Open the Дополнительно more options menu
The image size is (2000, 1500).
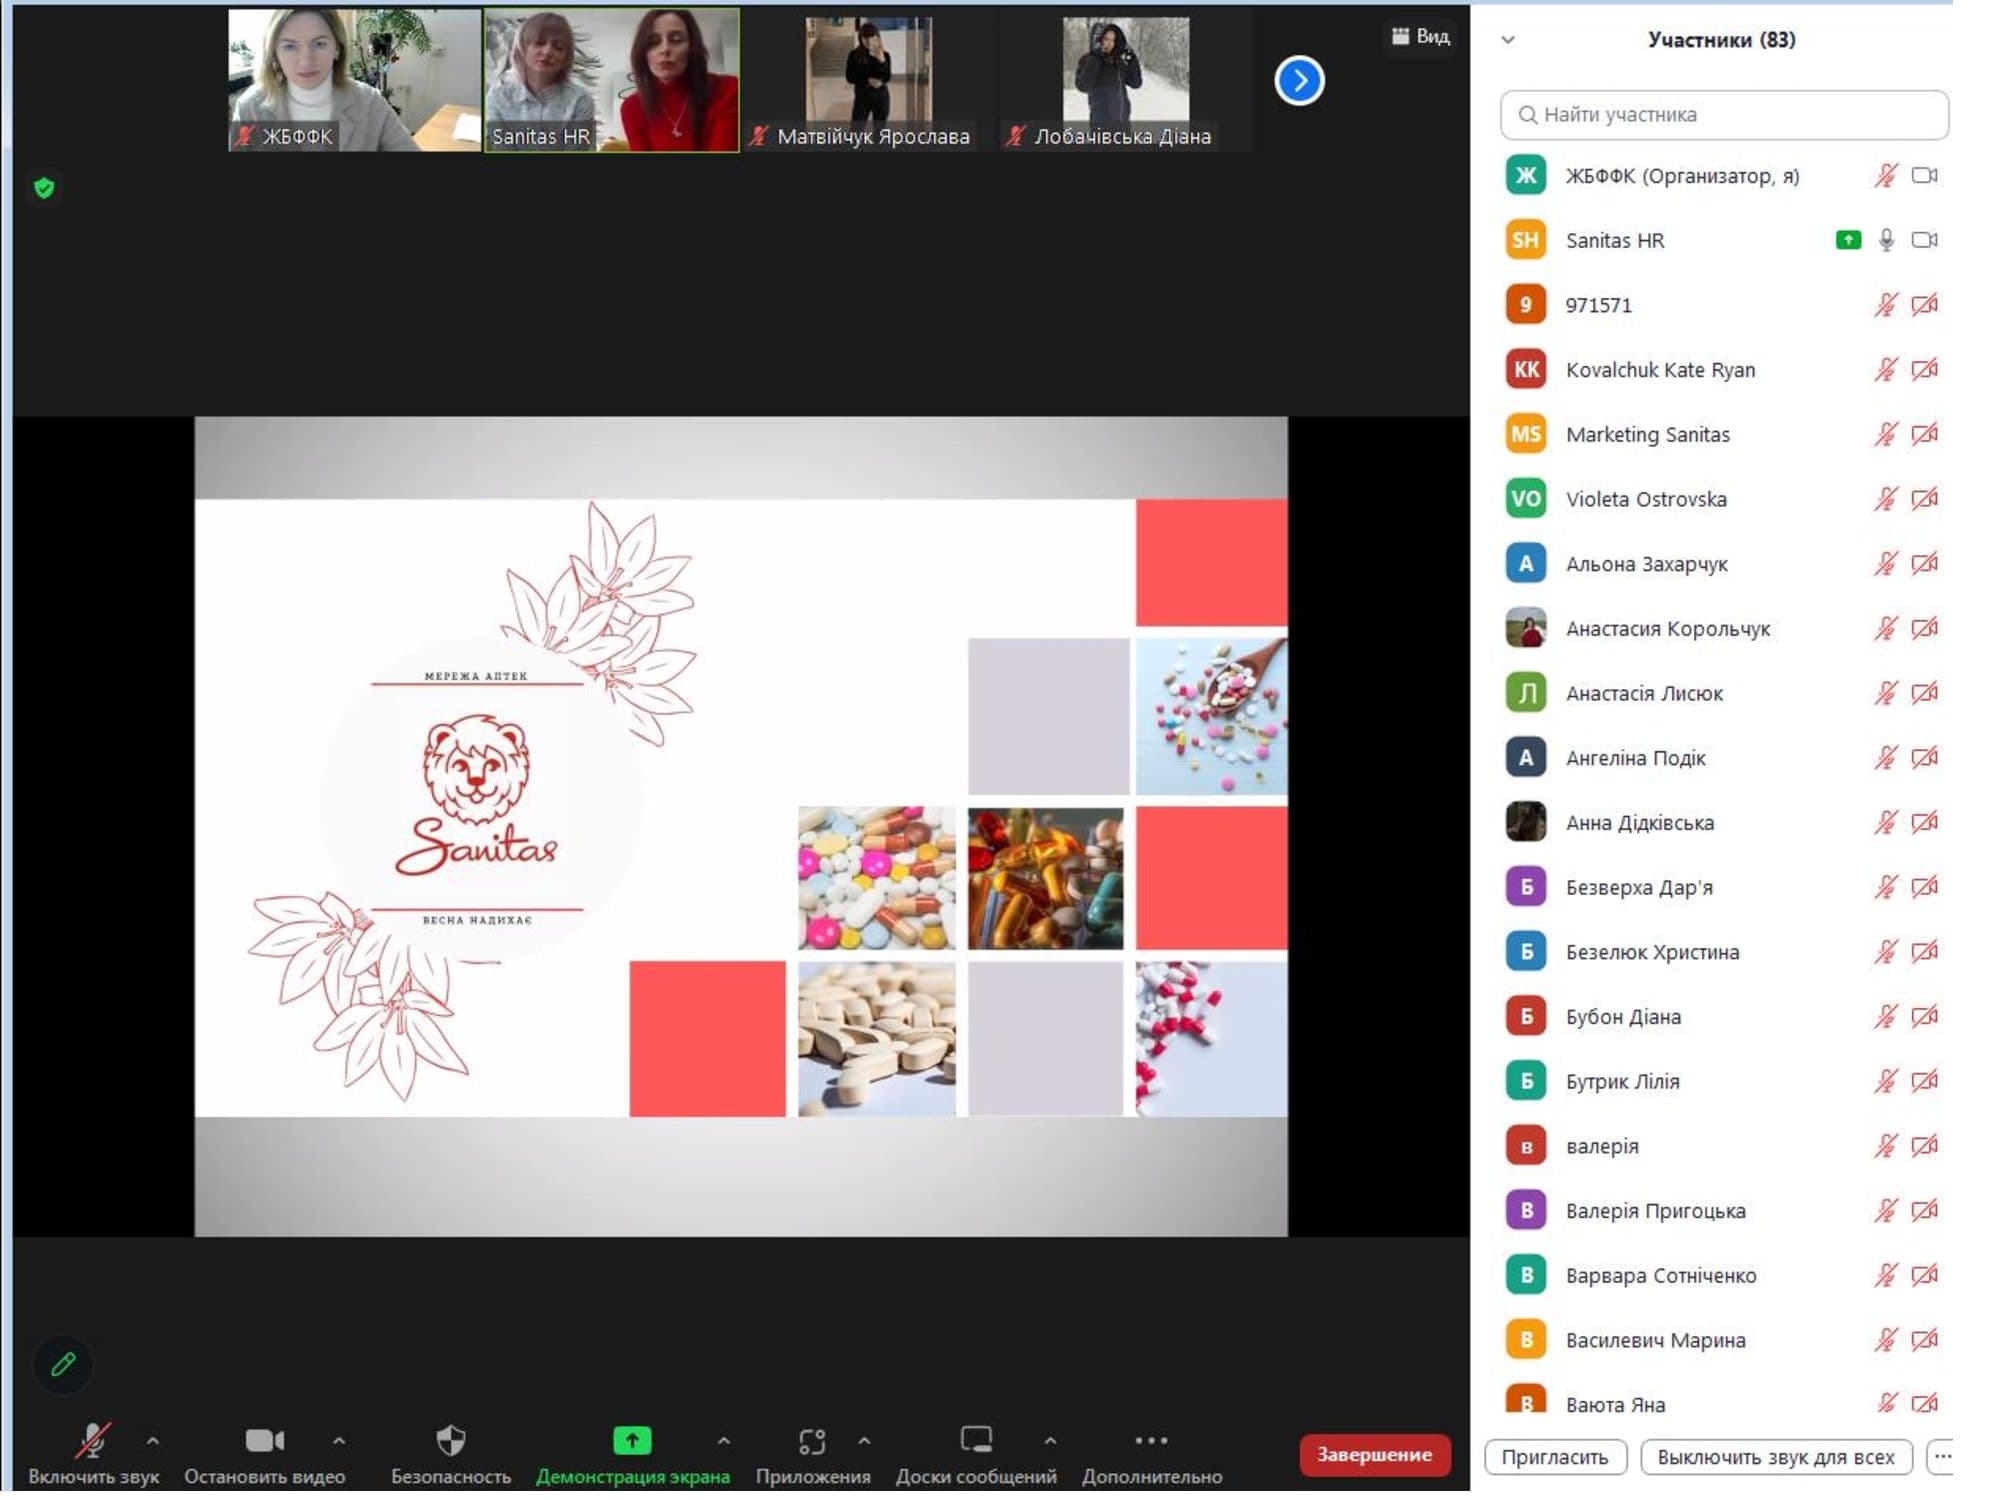click(x=1152, y=1453)
